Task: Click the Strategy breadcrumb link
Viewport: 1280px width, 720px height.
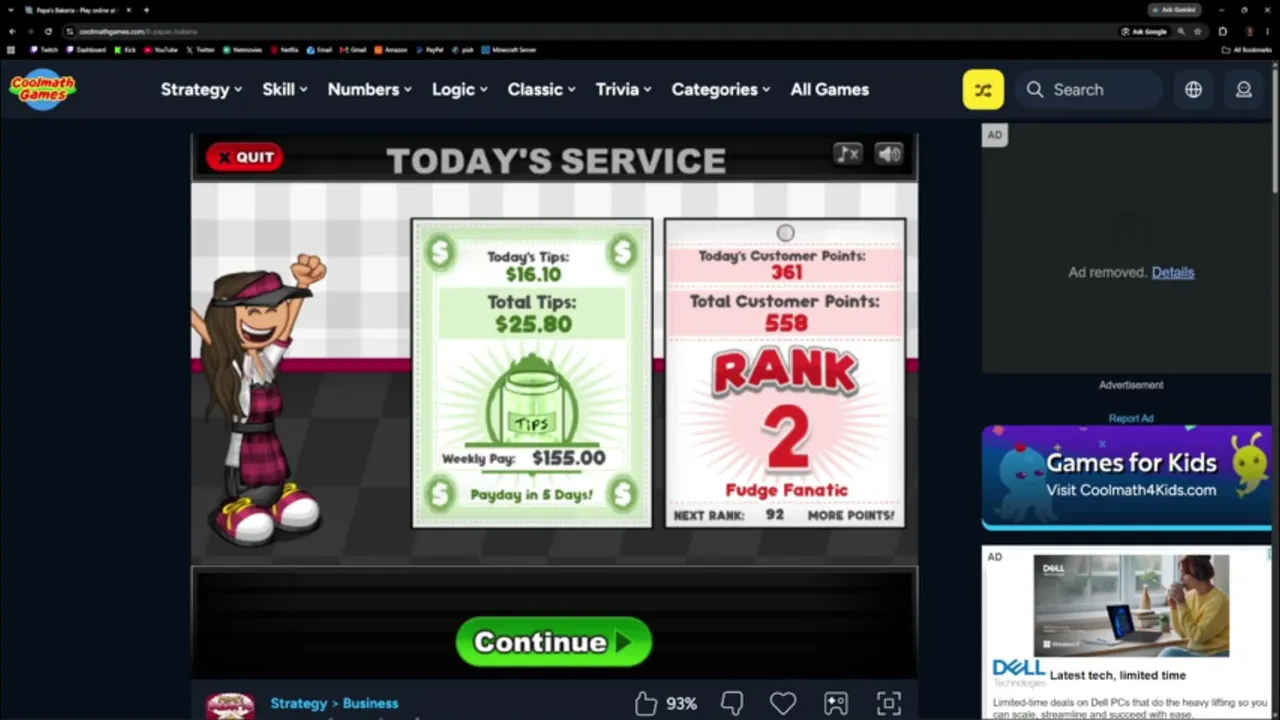Action: tap(299, 703)
